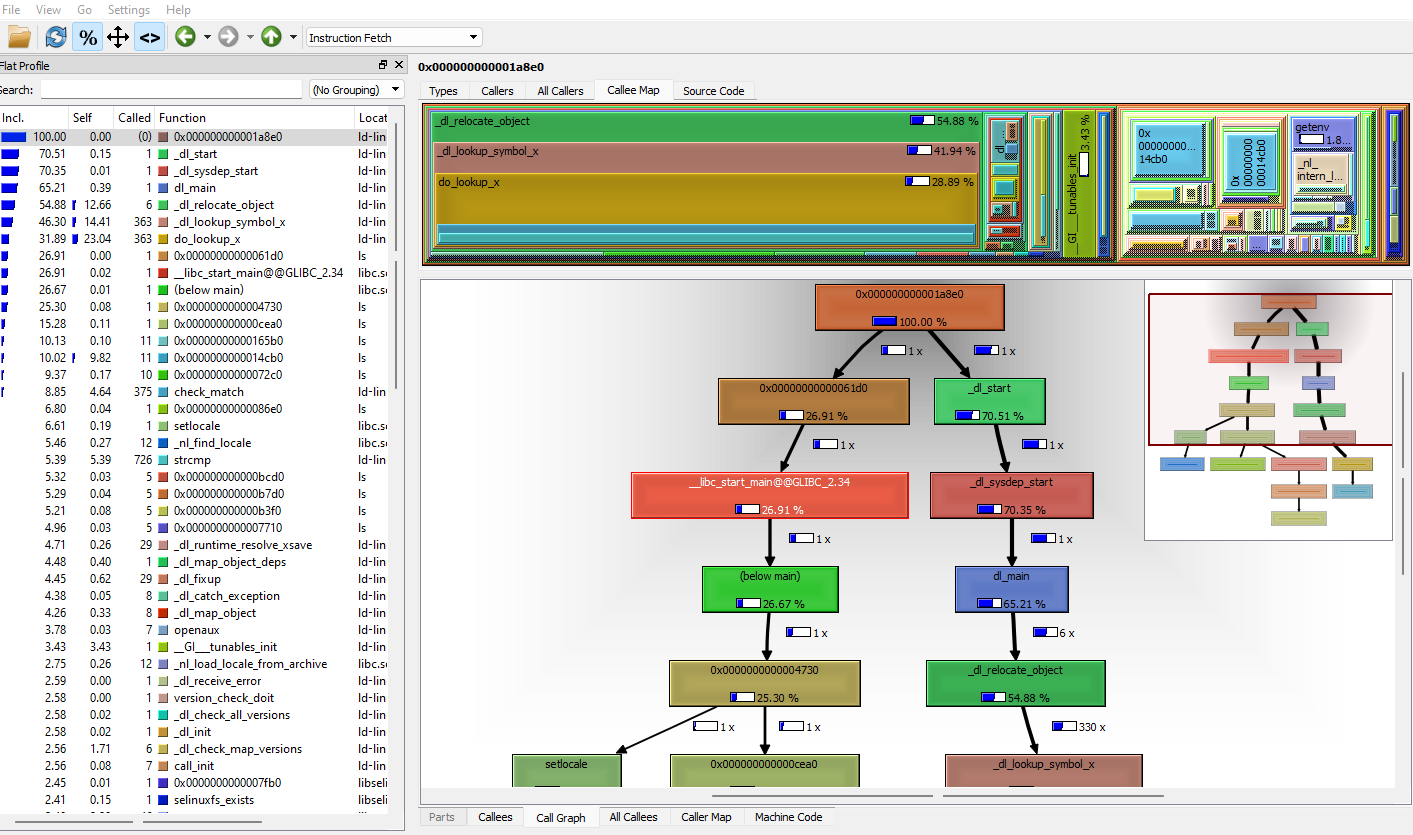This screenshot has width=1413, height=835.
Task: Open the No Grouping dropdown
Action: click(x=357, y=90)
